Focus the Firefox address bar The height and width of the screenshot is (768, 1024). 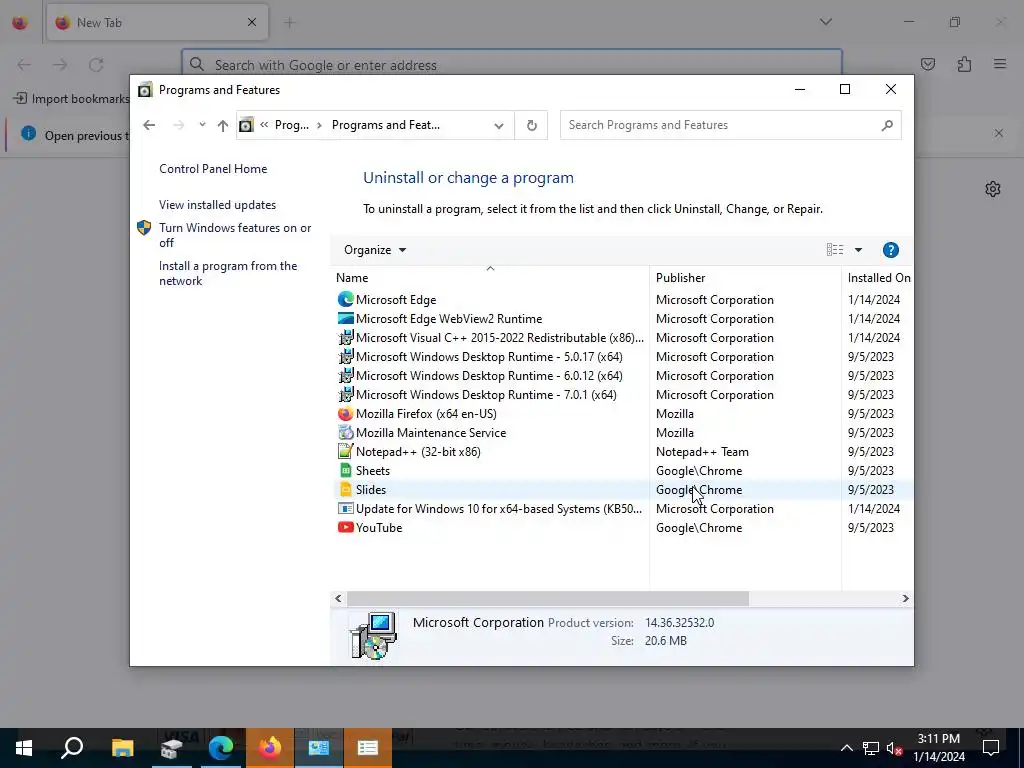tap(512, 65)
